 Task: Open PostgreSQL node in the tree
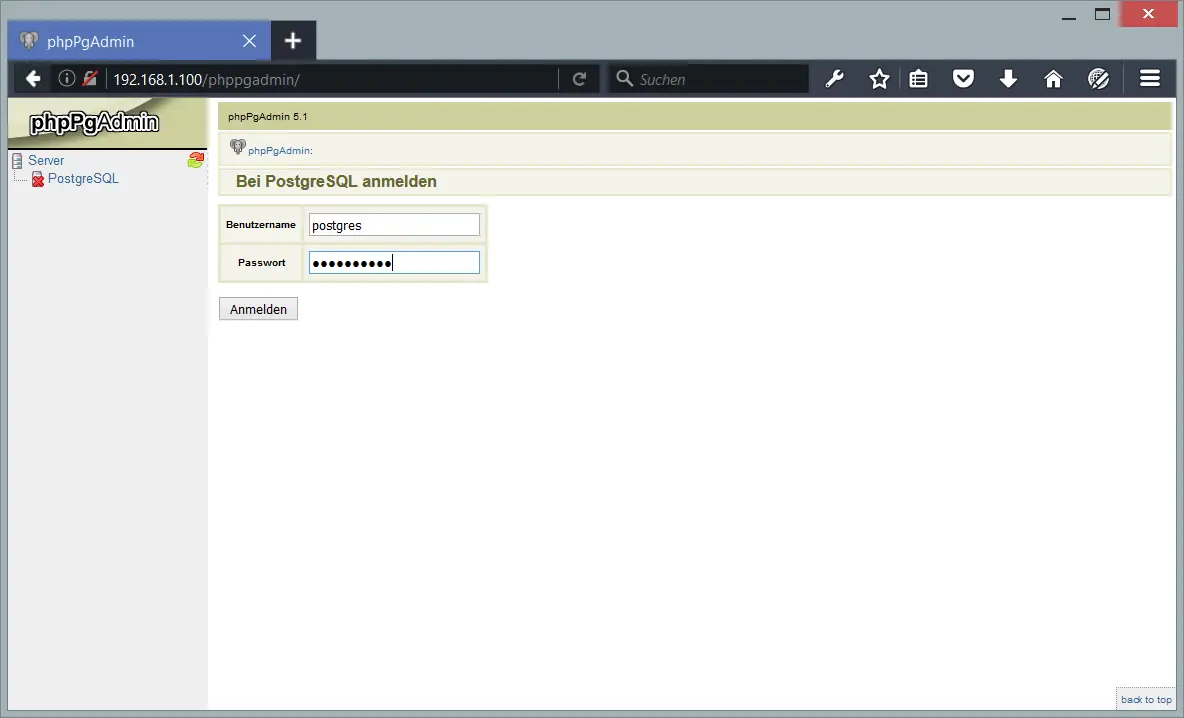pyautogui.click(x=83, y=178)
